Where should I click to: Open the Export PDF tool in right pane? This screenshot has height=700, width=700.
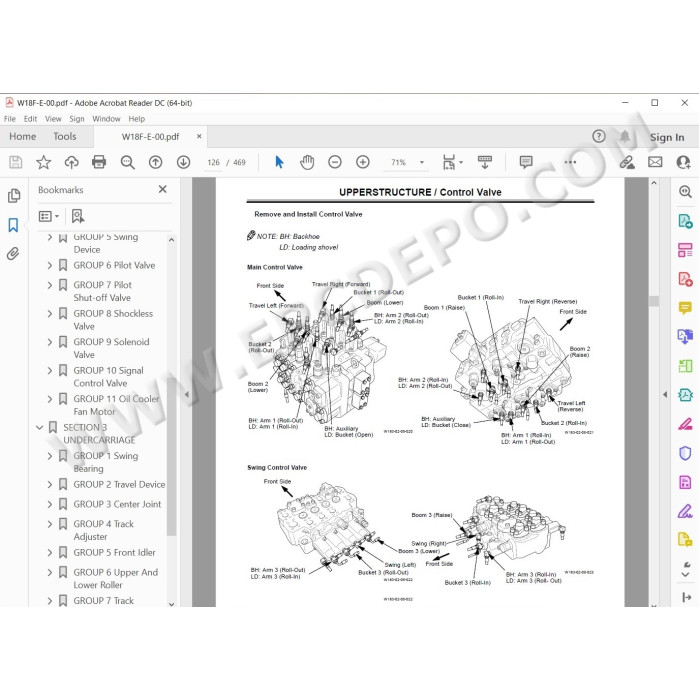[685, 221]
